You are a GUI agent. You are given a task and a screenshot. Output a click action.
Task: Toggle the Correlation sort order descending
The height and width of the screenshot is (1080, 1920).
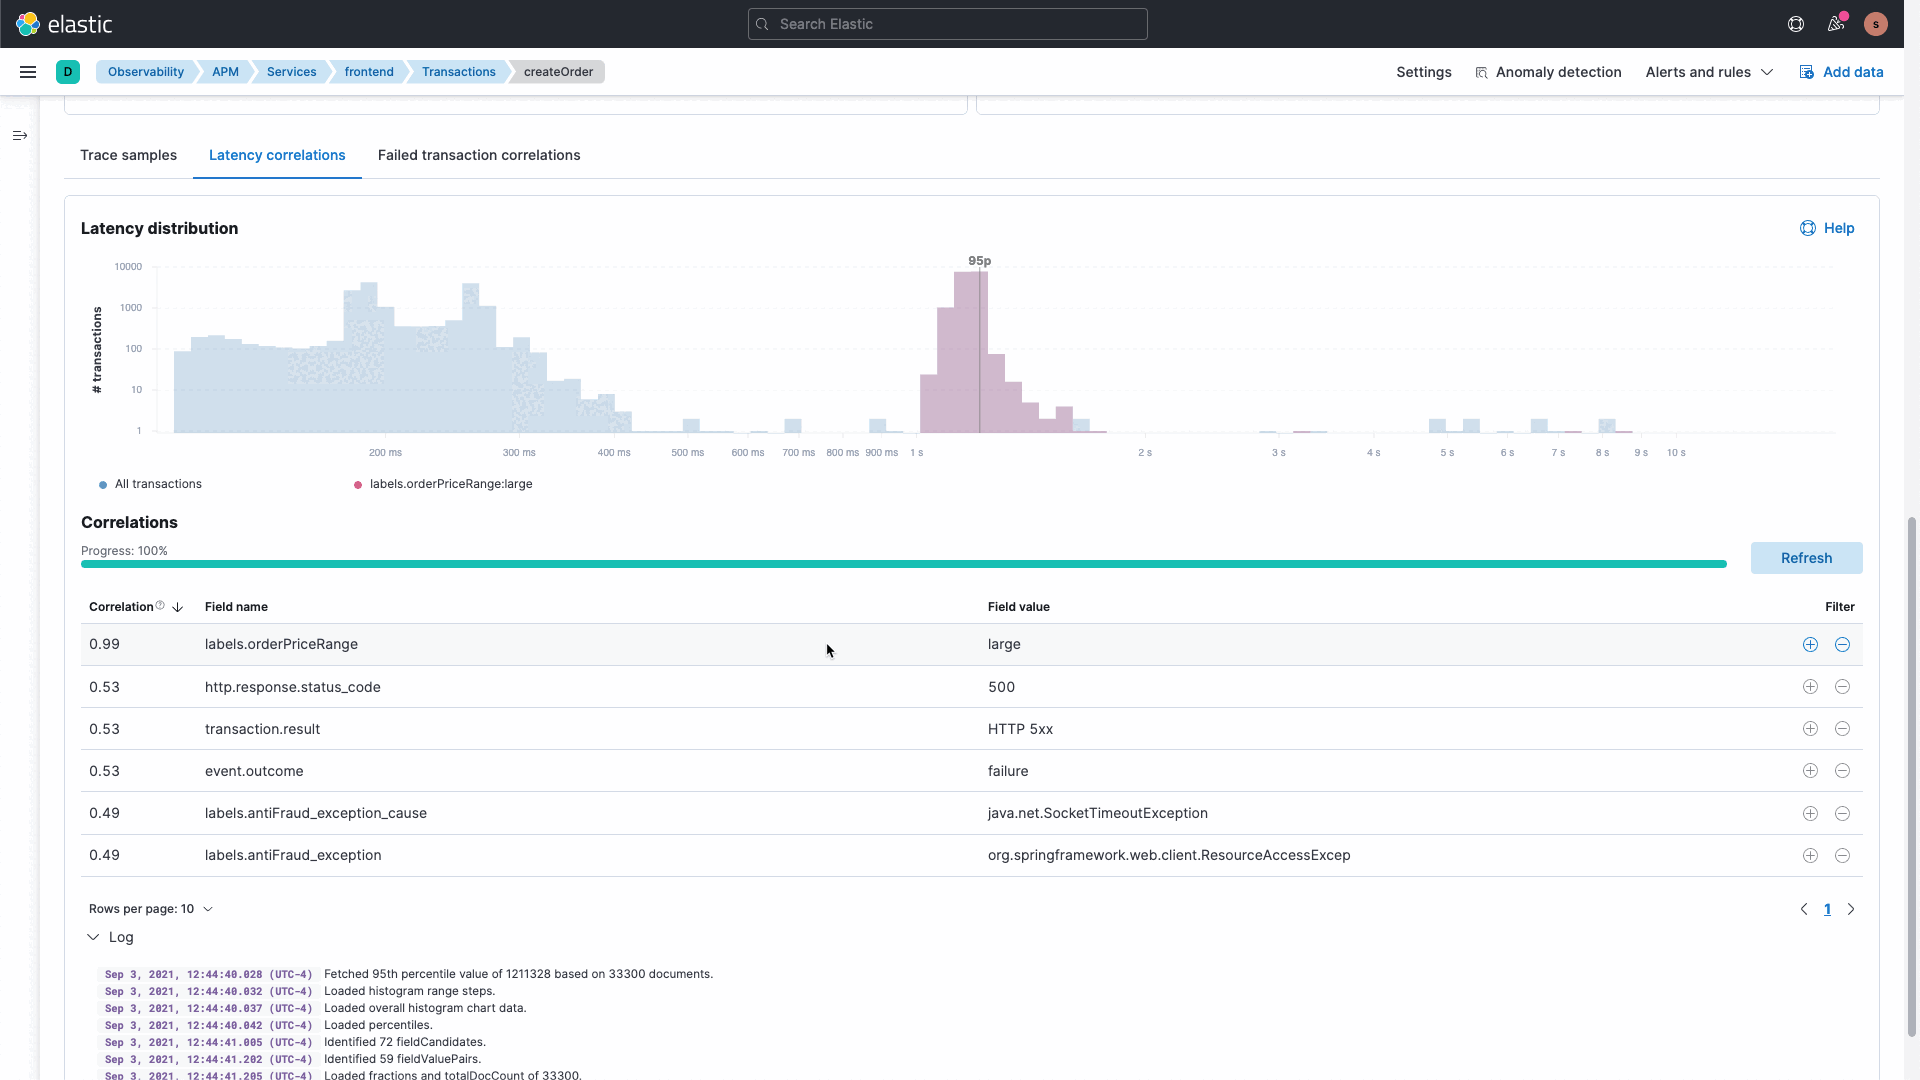coord(177,607)
